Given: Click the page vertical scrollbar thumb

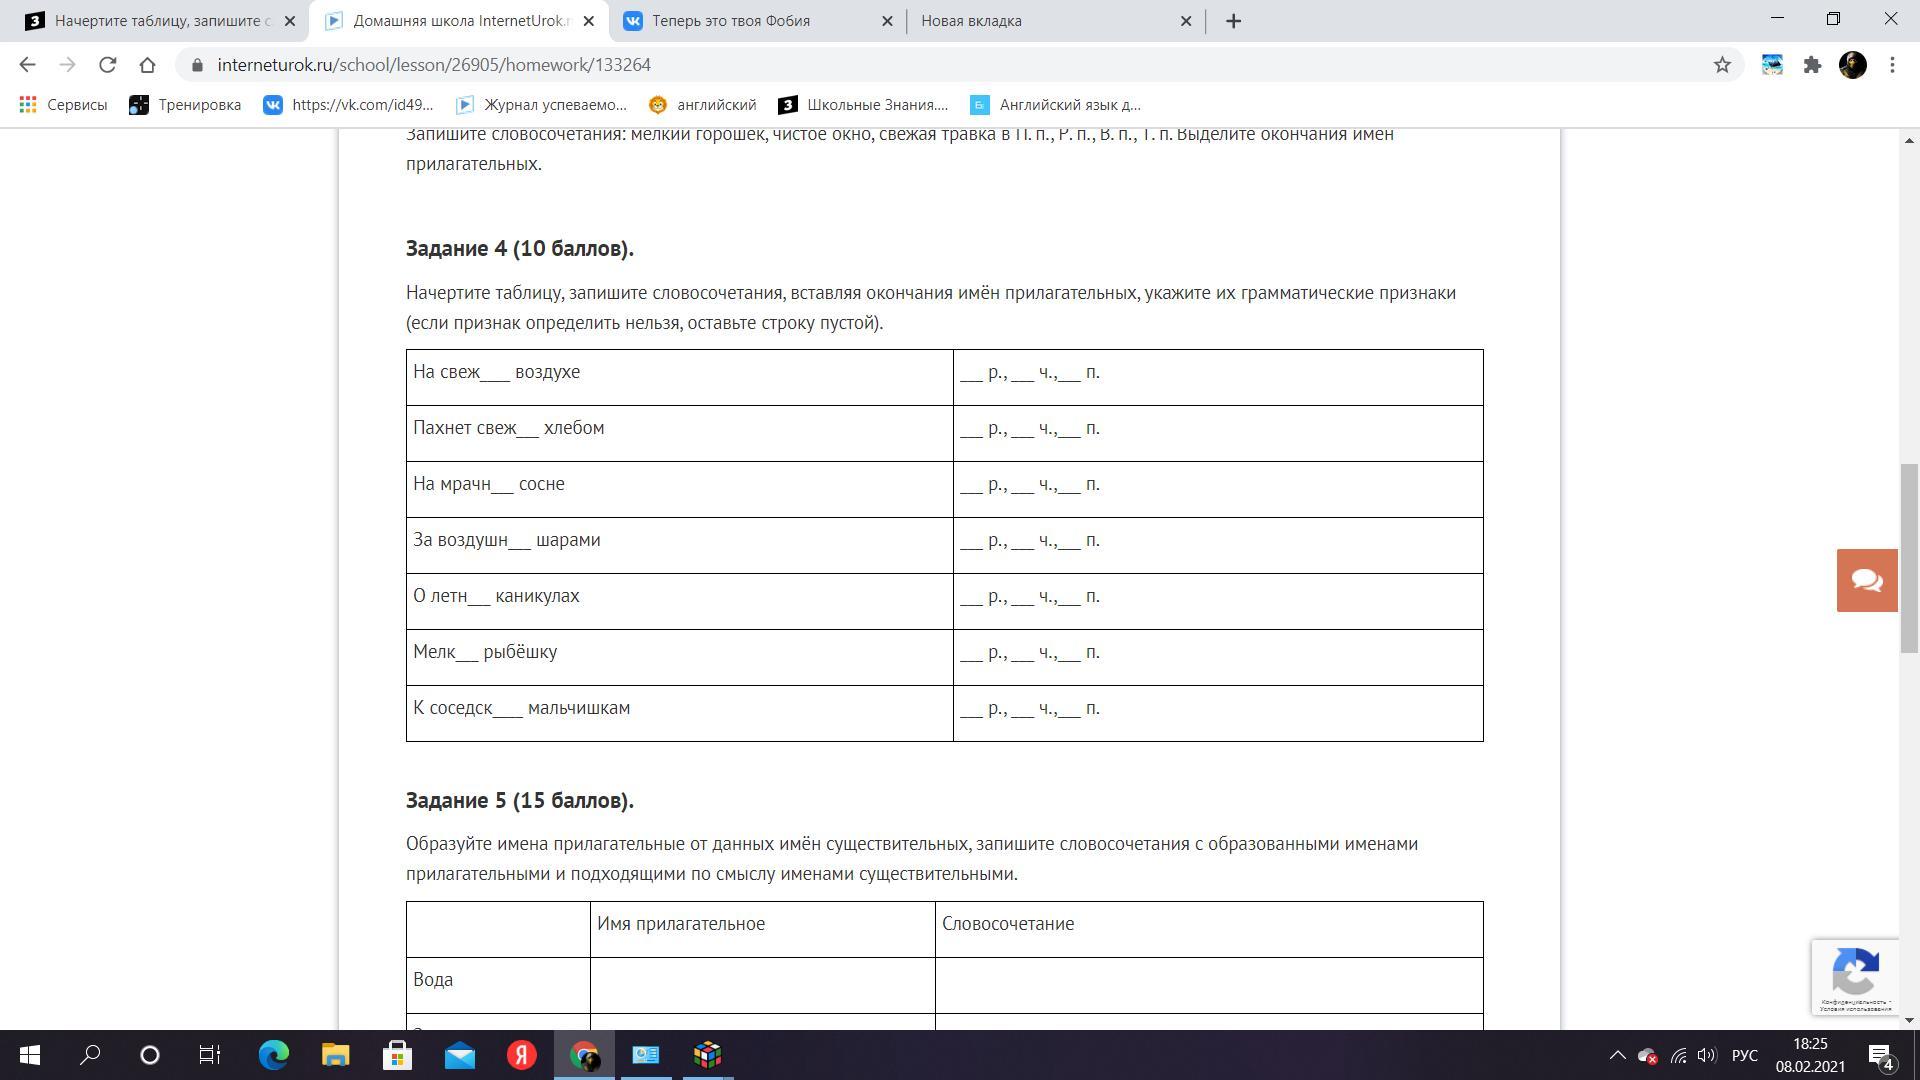Looking at the screenshot, I should [x=1909, y=558].
